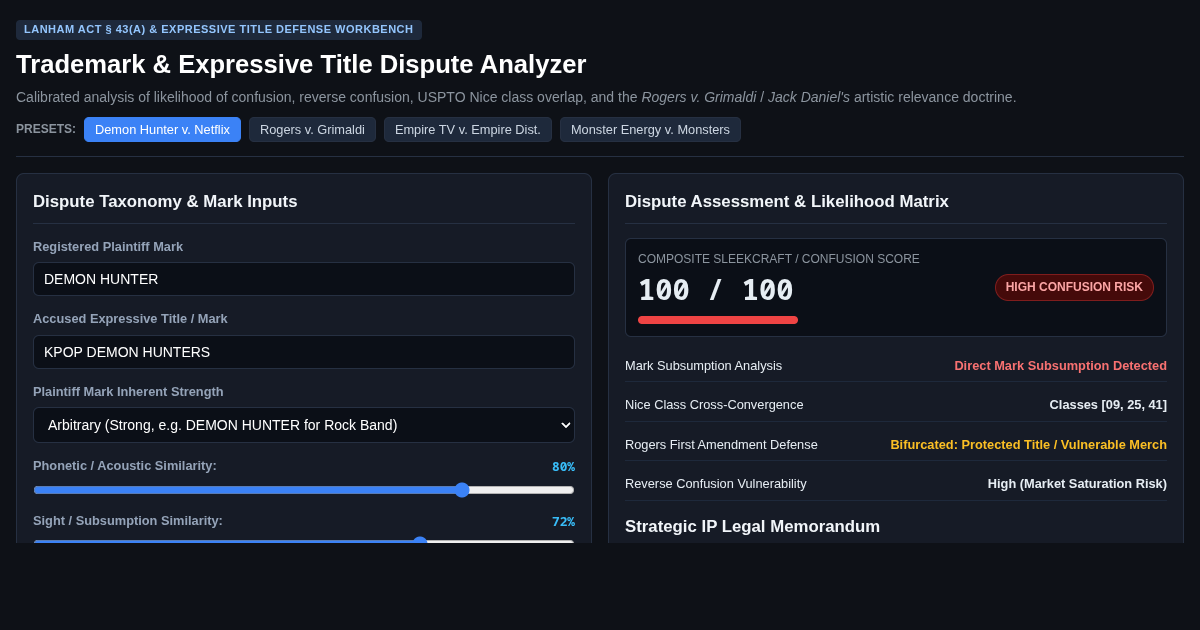Screen dimensions: 1200x630
Task: Click the 'Trademark & Expressive Title Dispute Analyzer' title
Action: click(x=301, y=64)
